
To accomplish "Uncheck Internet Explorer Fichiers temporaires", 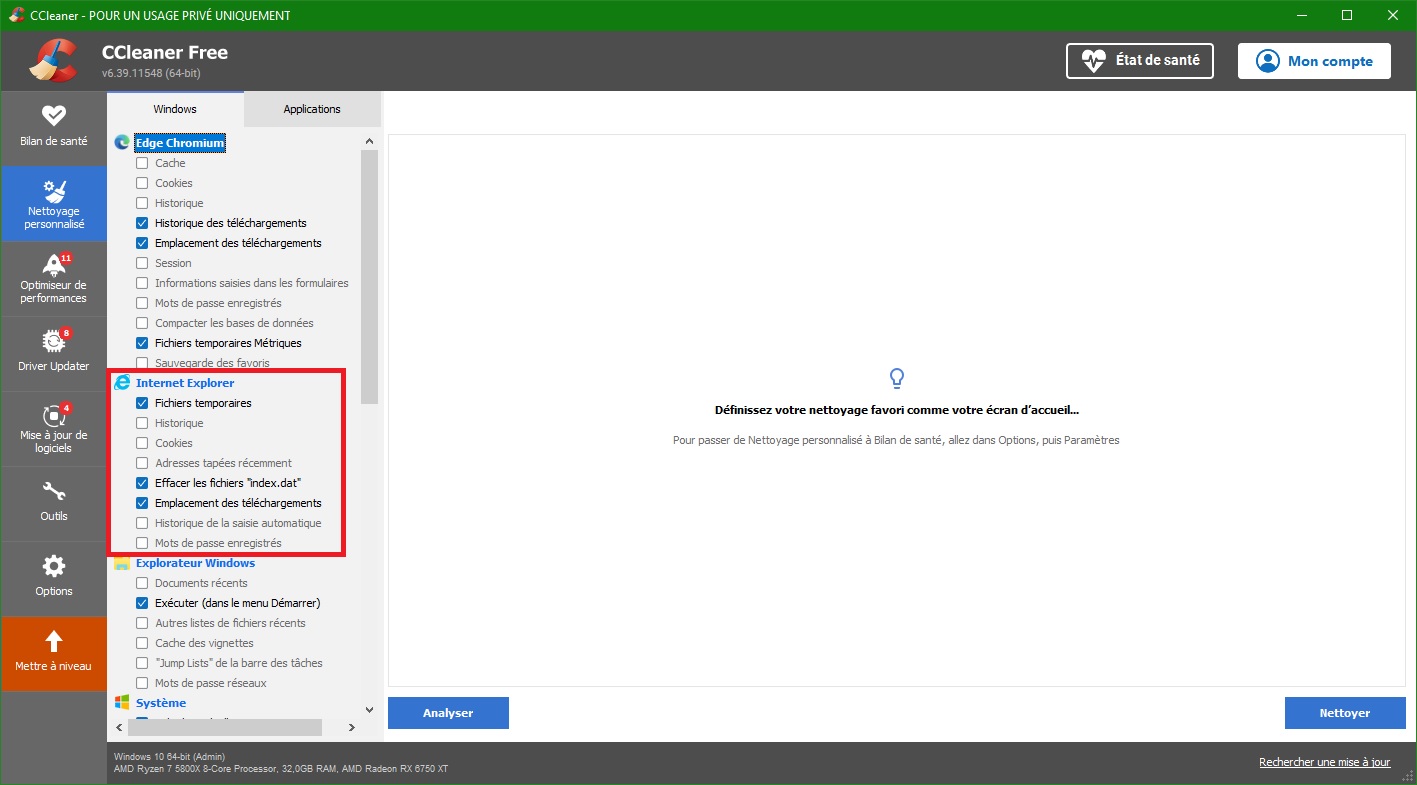I will (142, 403).
